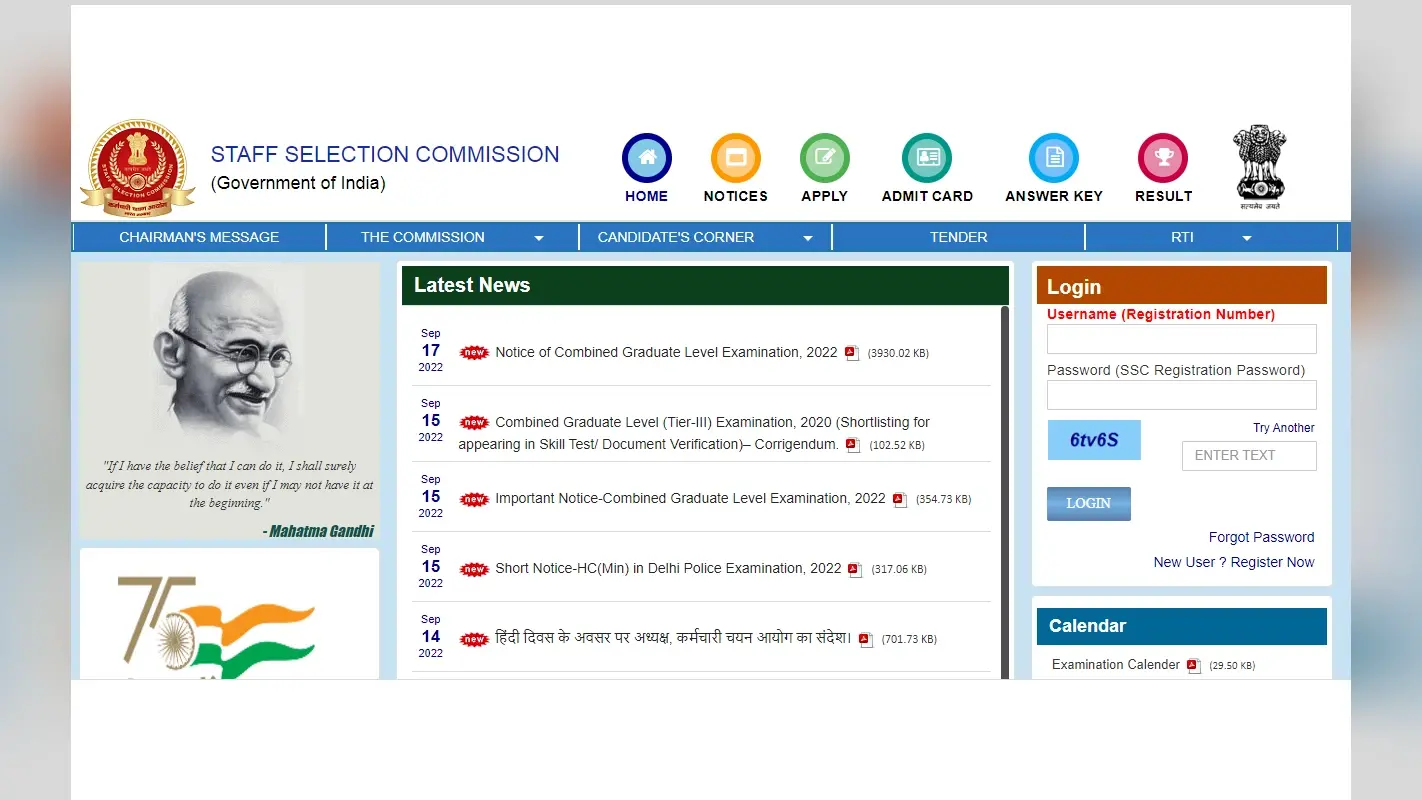
Task: Click the Forgot Password link
Action: (1262, 537)
